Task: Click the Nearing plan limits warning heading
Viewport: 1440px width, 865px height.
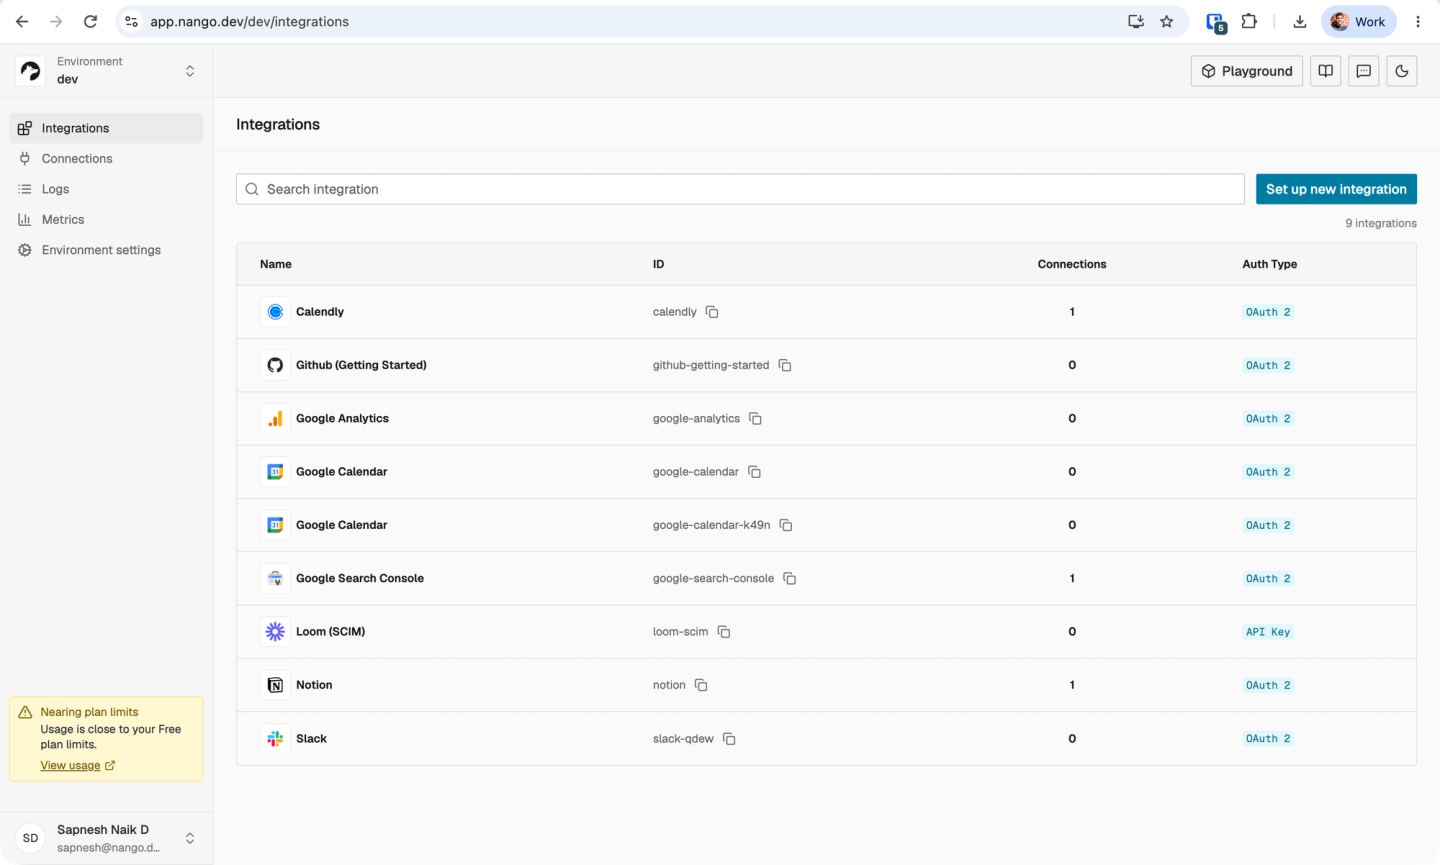Action: 90,712
